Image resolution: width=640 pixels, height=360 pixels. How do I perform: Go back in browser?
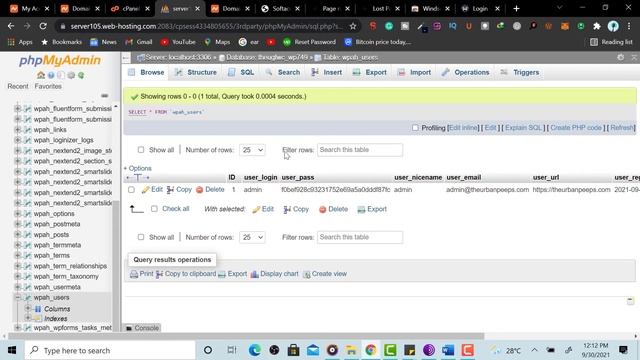[11, 26]
